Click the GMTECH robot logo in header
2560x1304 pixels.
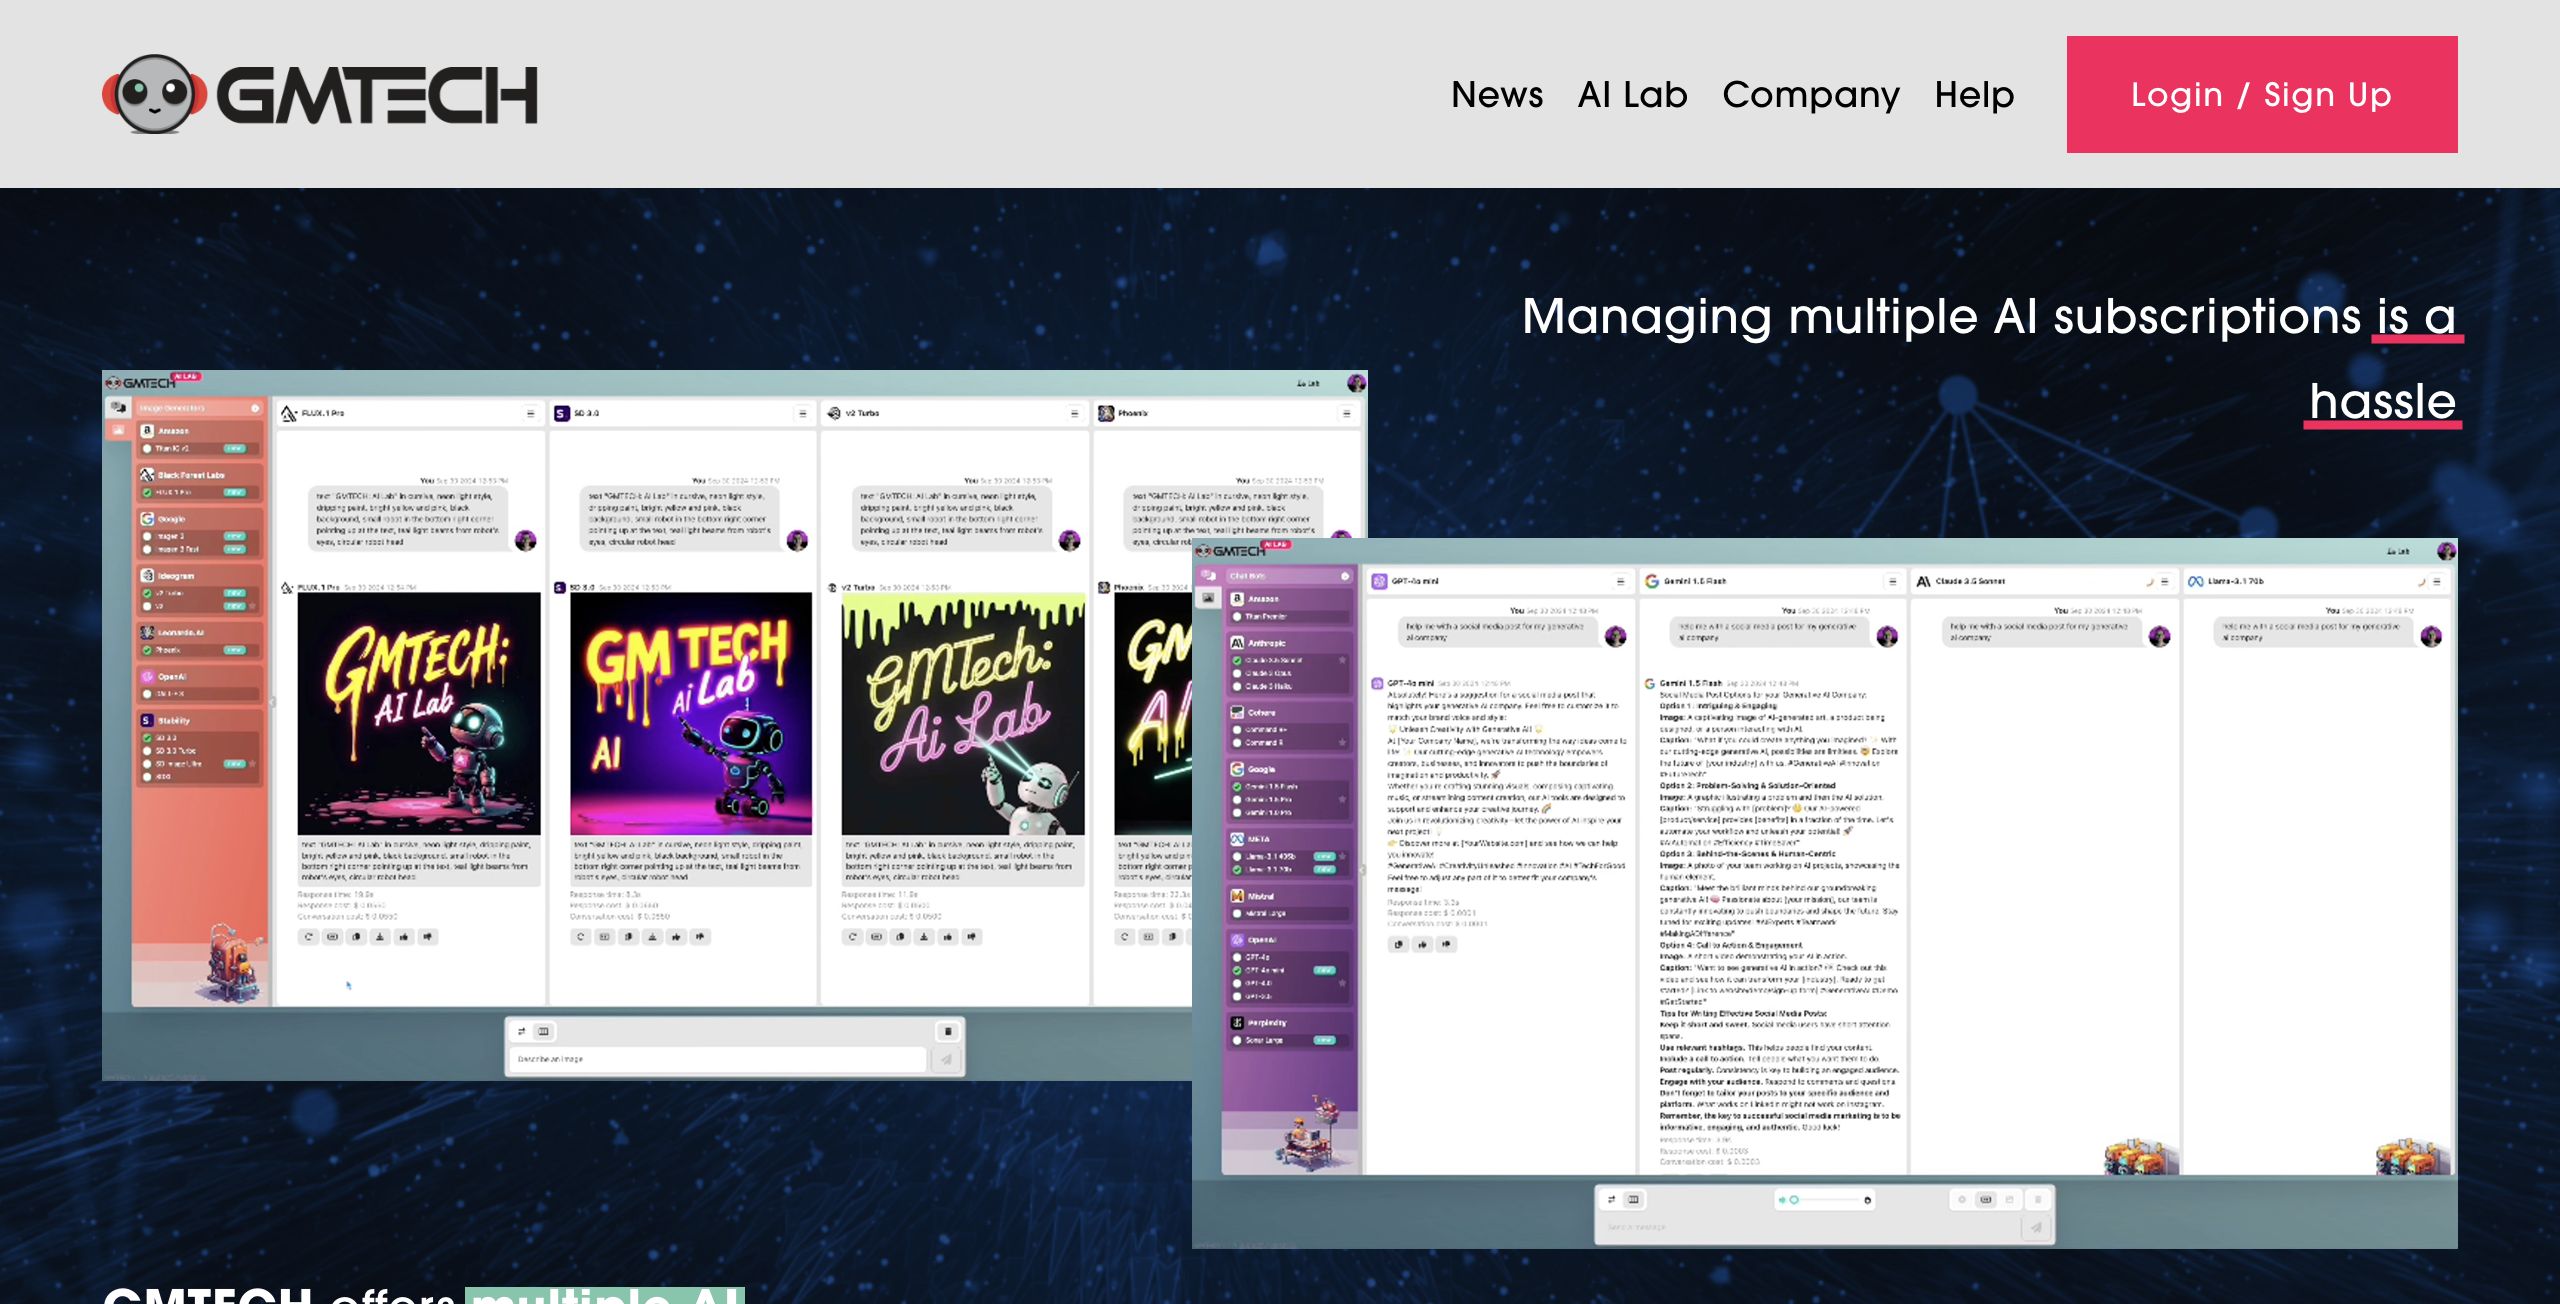[155, 94]
